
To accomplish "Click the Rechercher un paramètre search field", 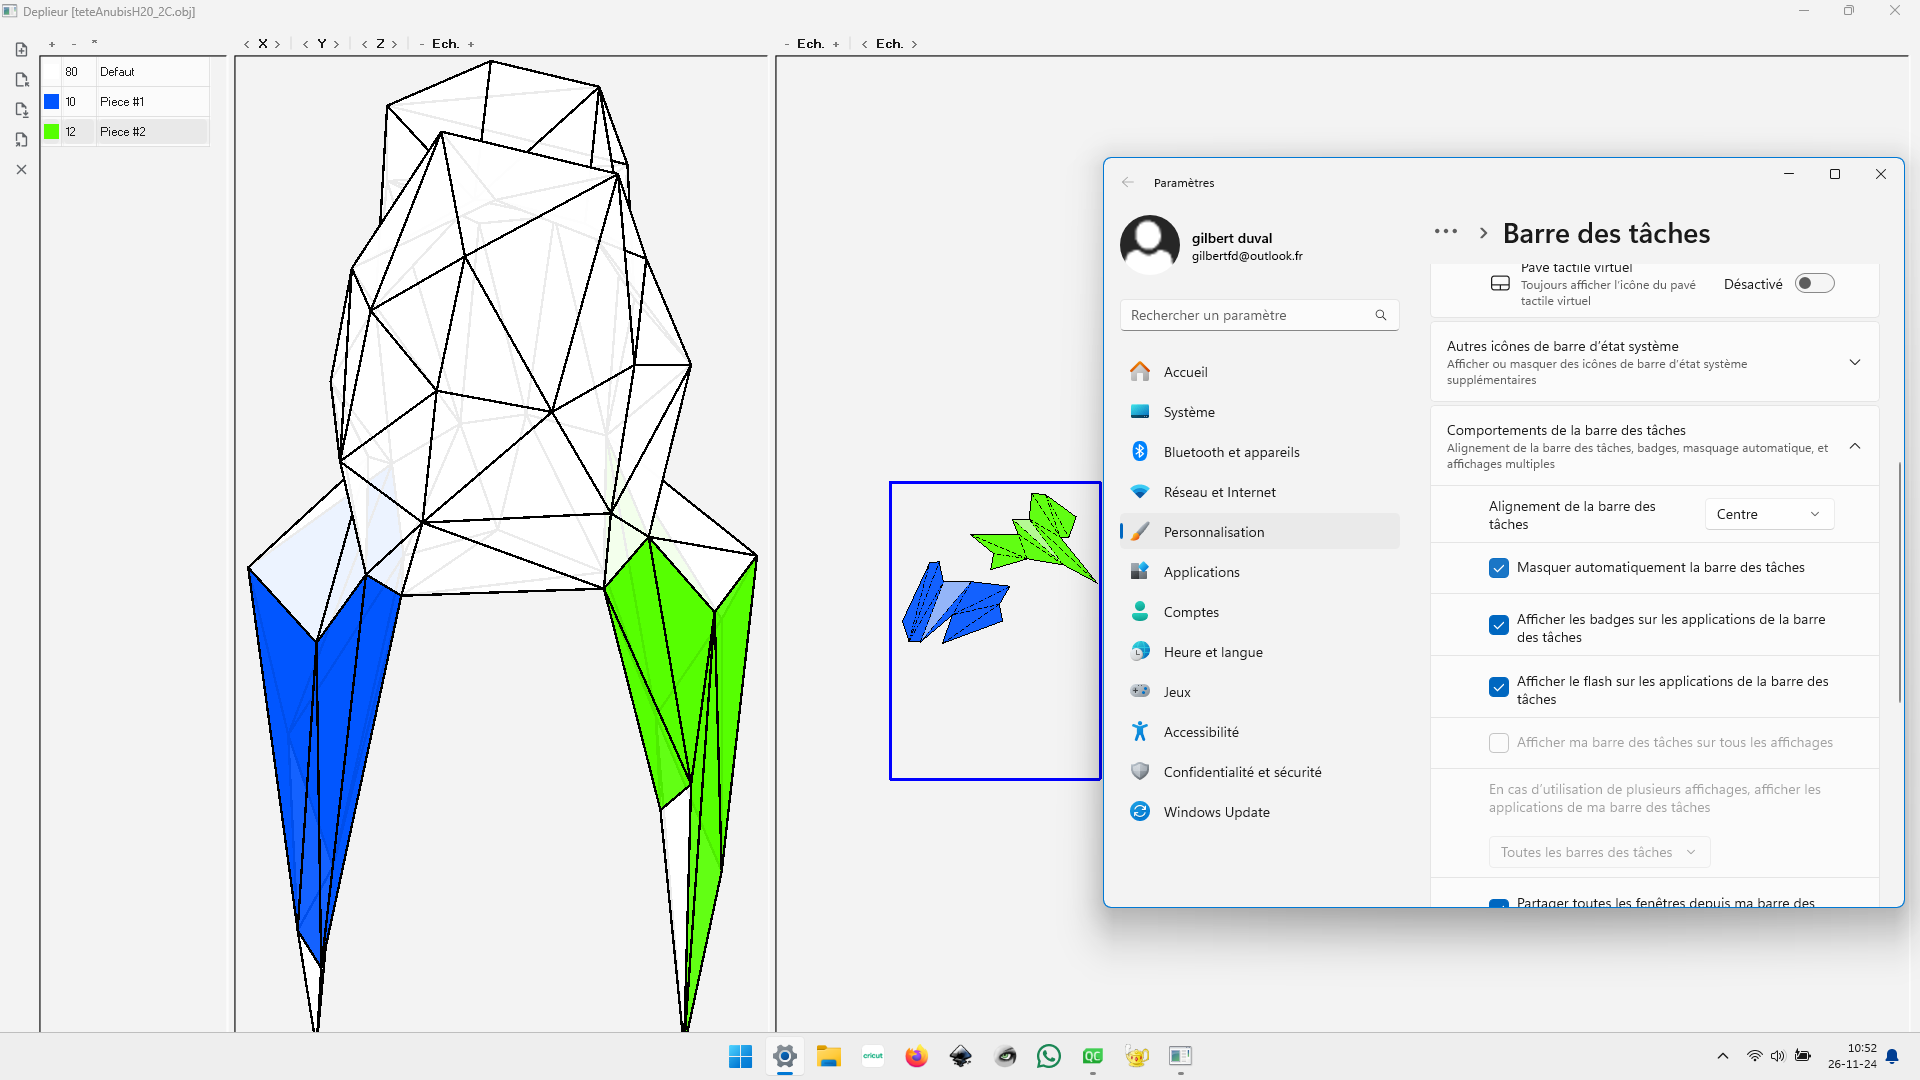I will 1250,315.
